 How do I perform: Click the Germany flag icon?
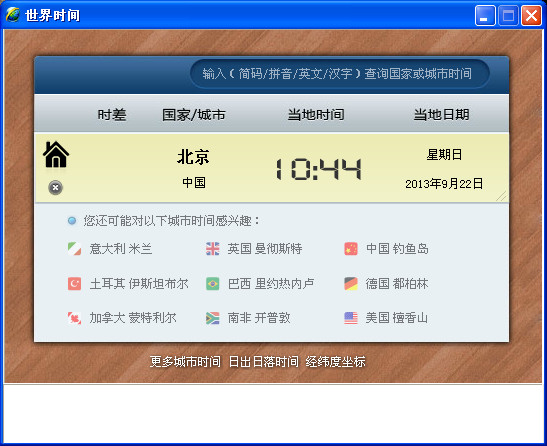point(351,284)
